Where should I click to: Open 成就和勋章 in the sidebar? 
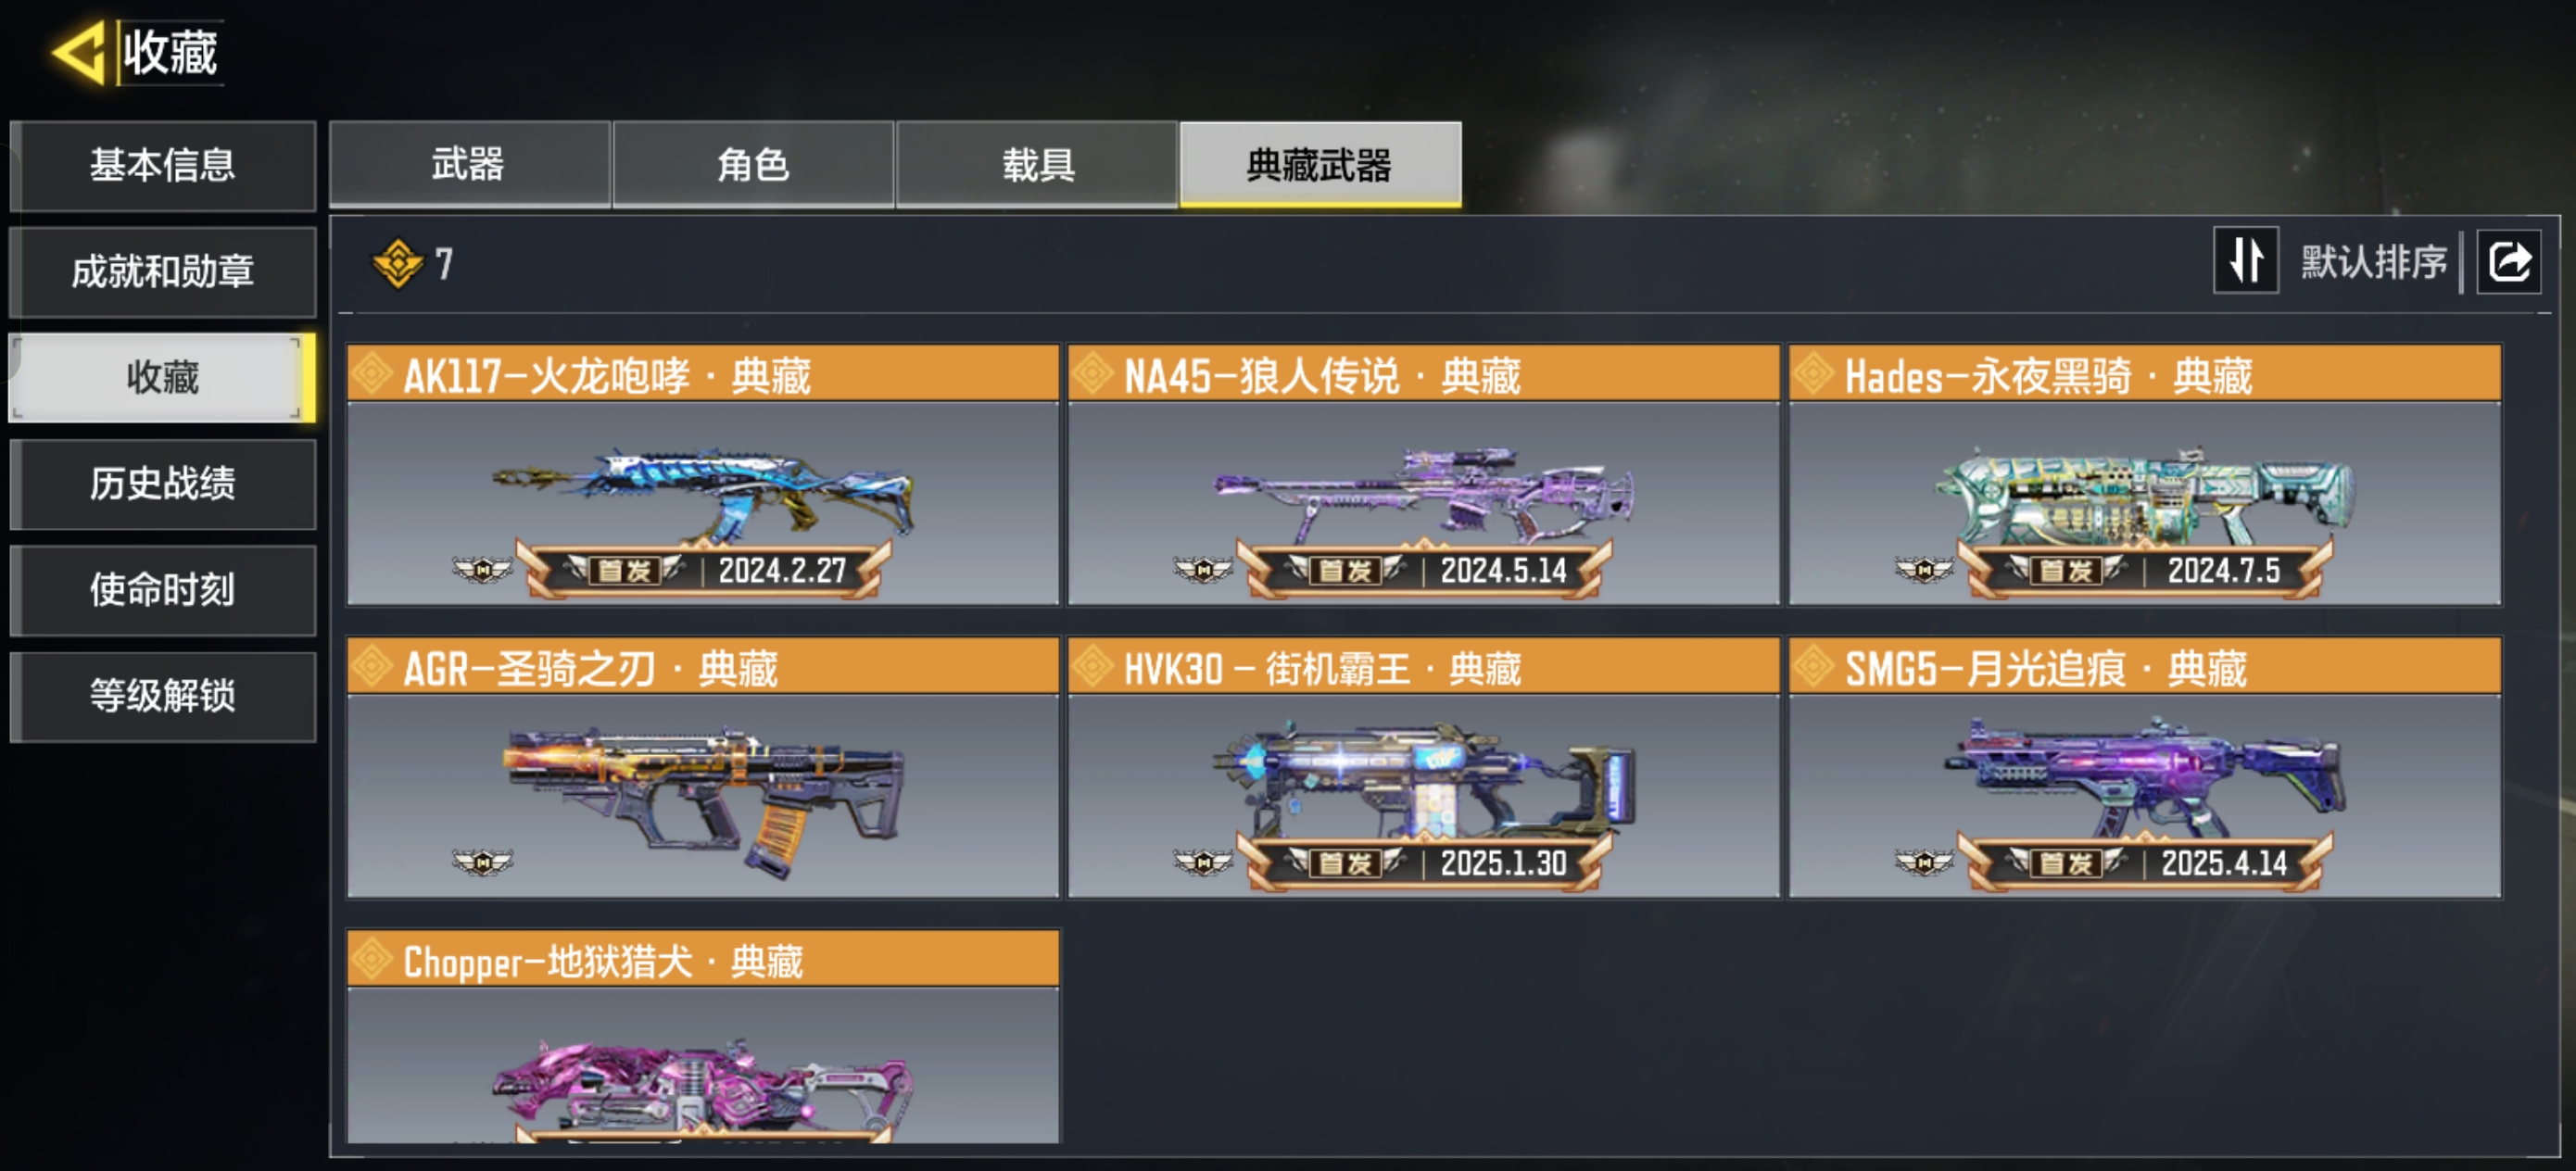point(163,272)
